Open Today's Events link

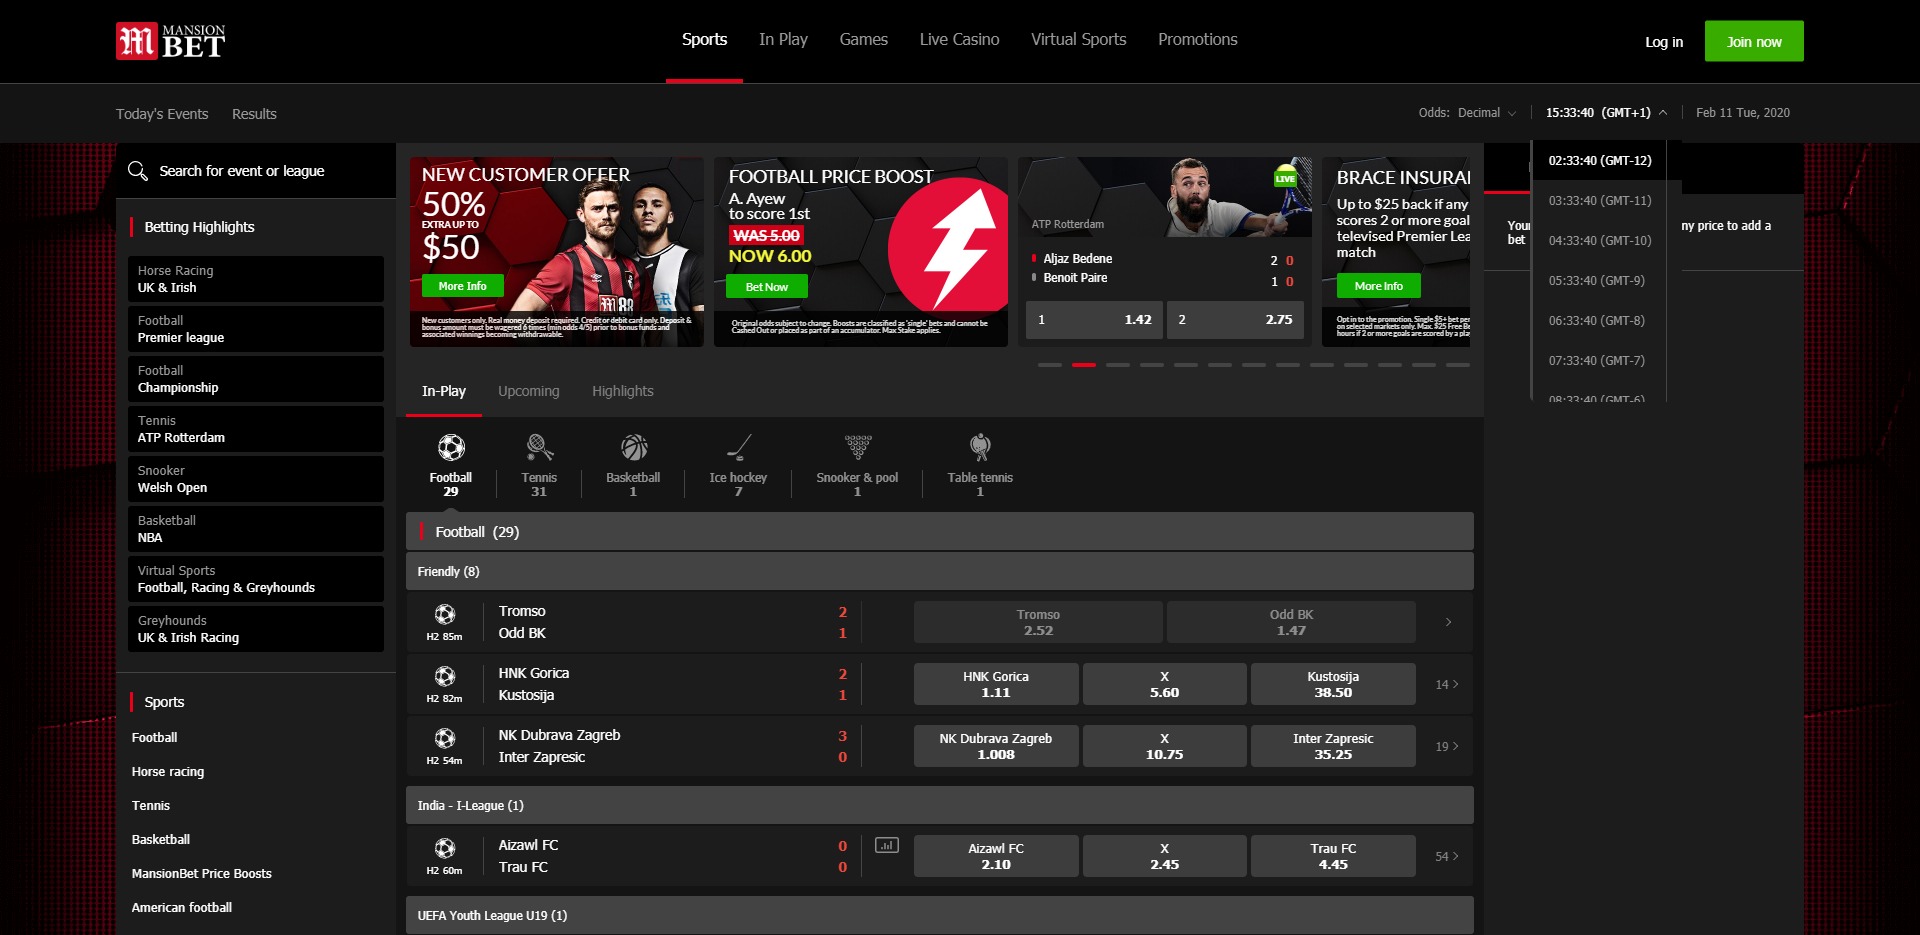tap(162, 114)
